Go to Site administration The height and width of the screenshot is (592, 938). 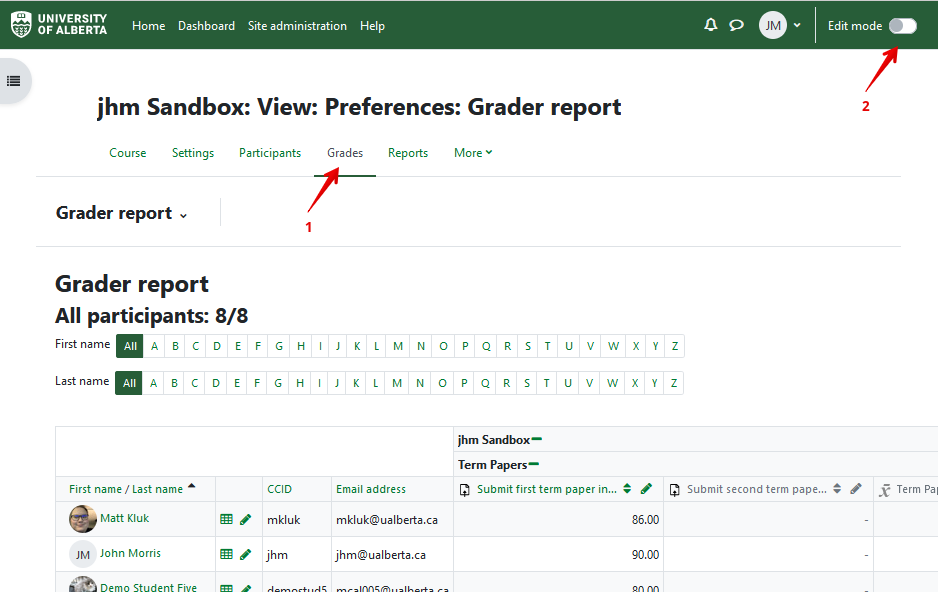tap(297, 26)
